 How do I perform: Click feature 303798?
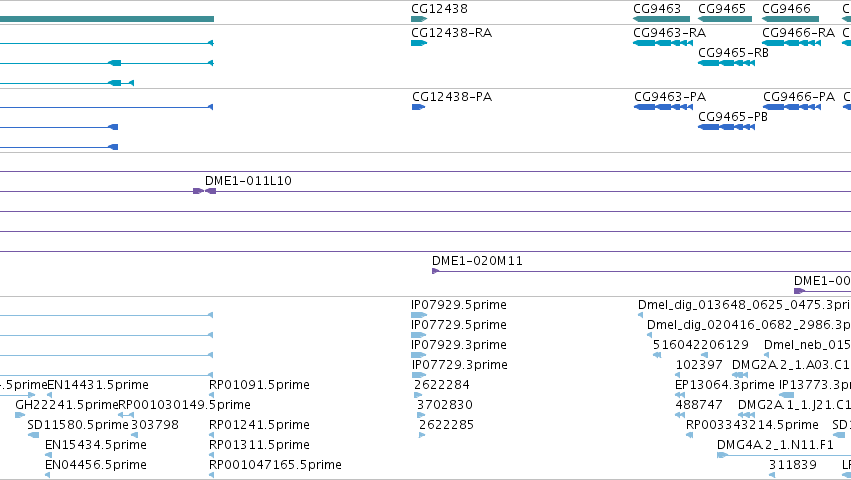click(x=135, y=435)
